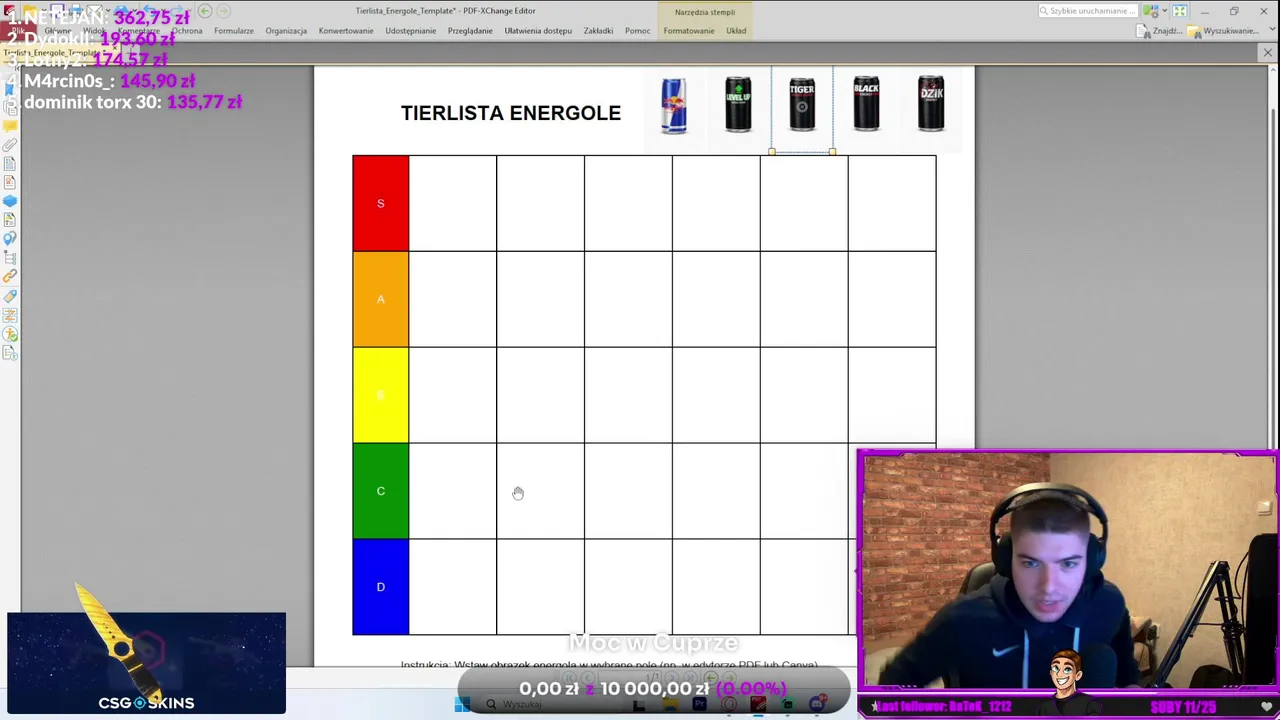Screen dimensions: 1280x720
Task: Click the TIERLISTA ENERGOLE heading
Action: point(511,113)
